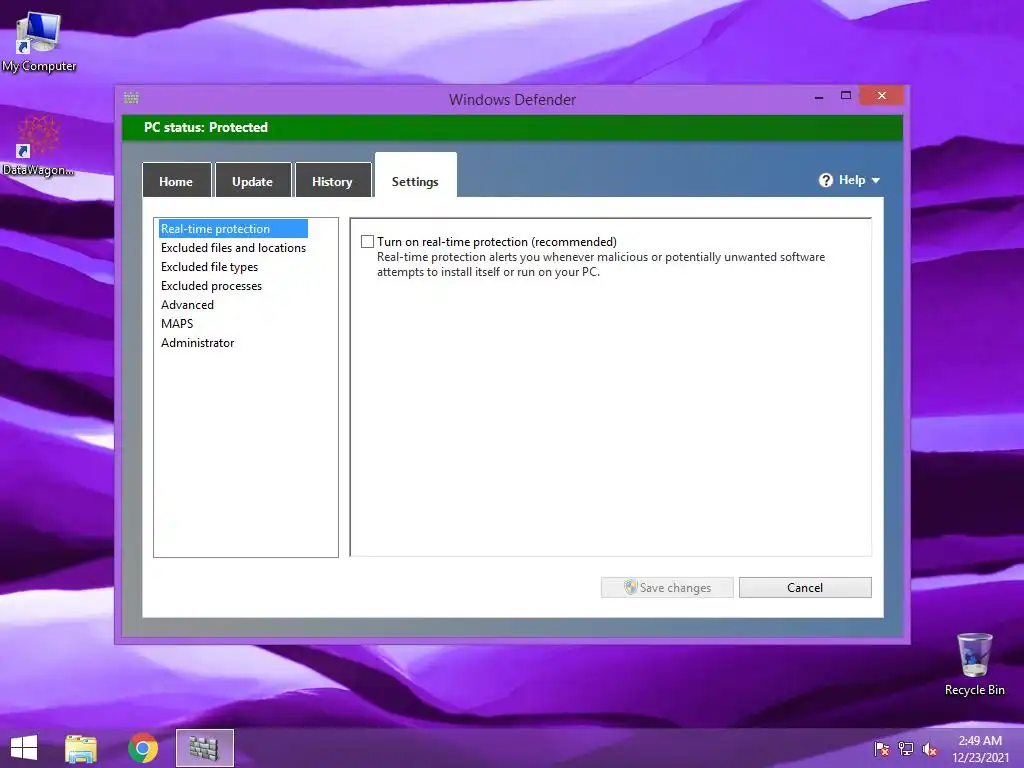Click the PC status: Protected banner

pos(512,127)
